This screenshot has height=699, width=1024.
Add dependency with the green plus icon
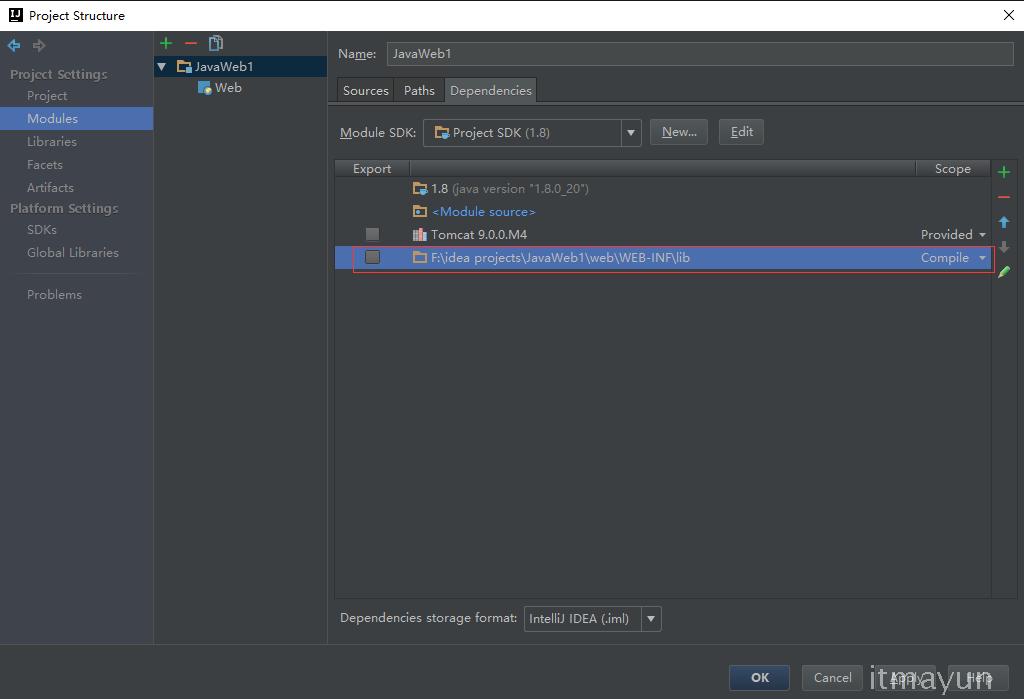point(1004,172)
